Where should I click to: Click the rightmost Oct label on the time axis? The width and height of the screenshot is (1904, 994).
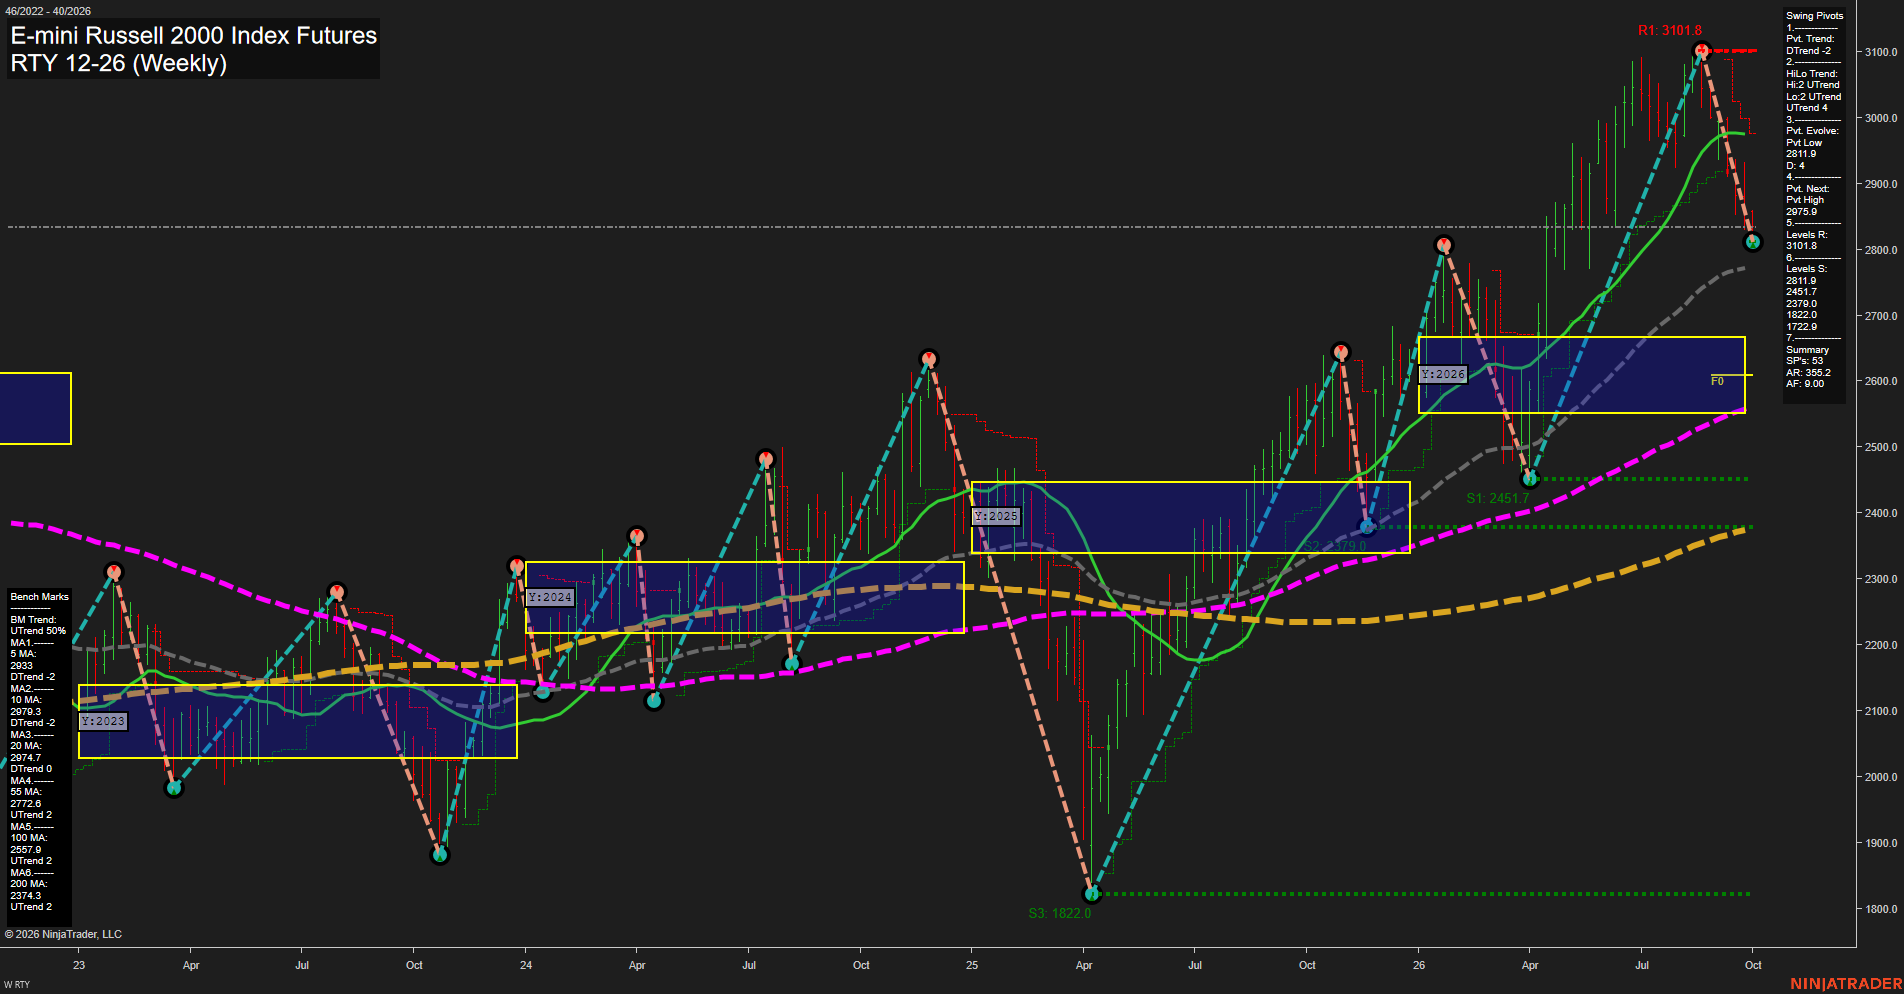(1753, 965)
